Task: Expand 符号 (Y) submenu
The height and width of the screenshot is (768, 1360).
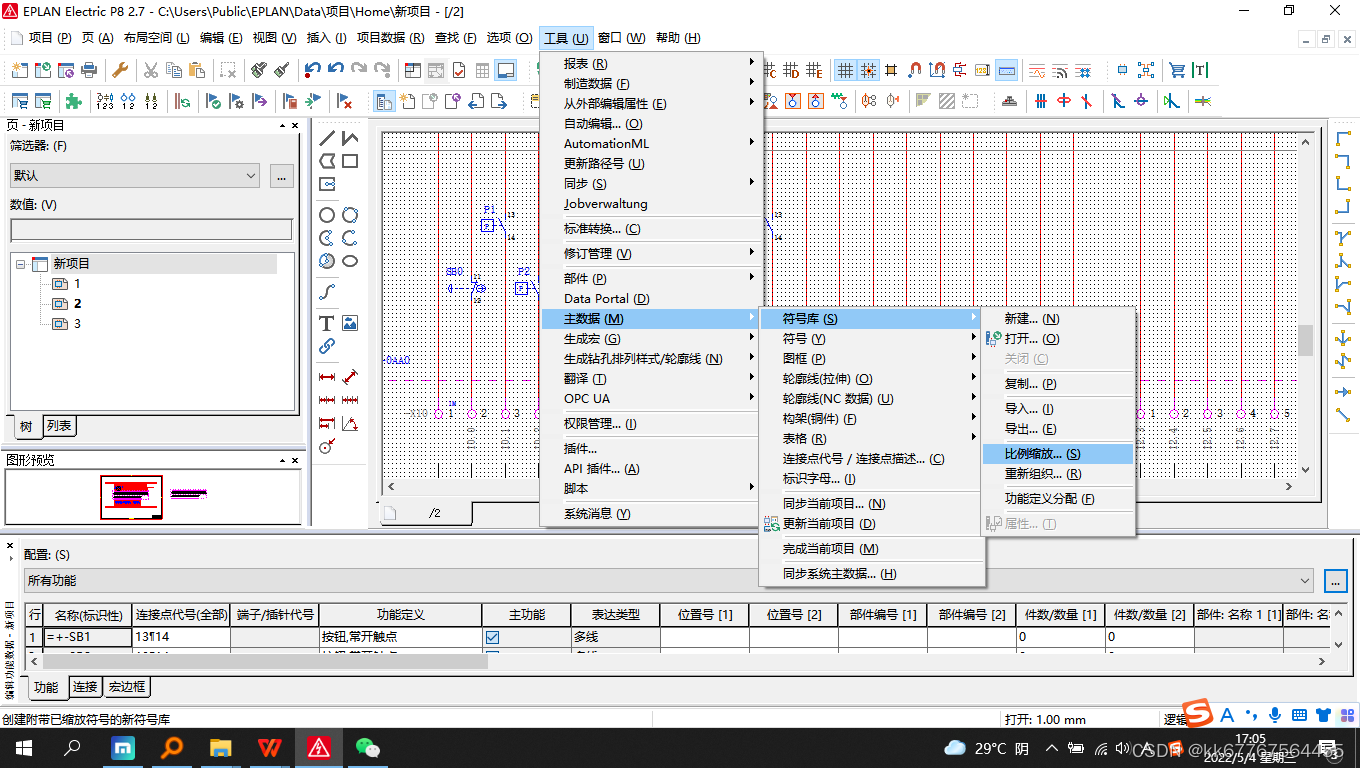Action: 870,338
